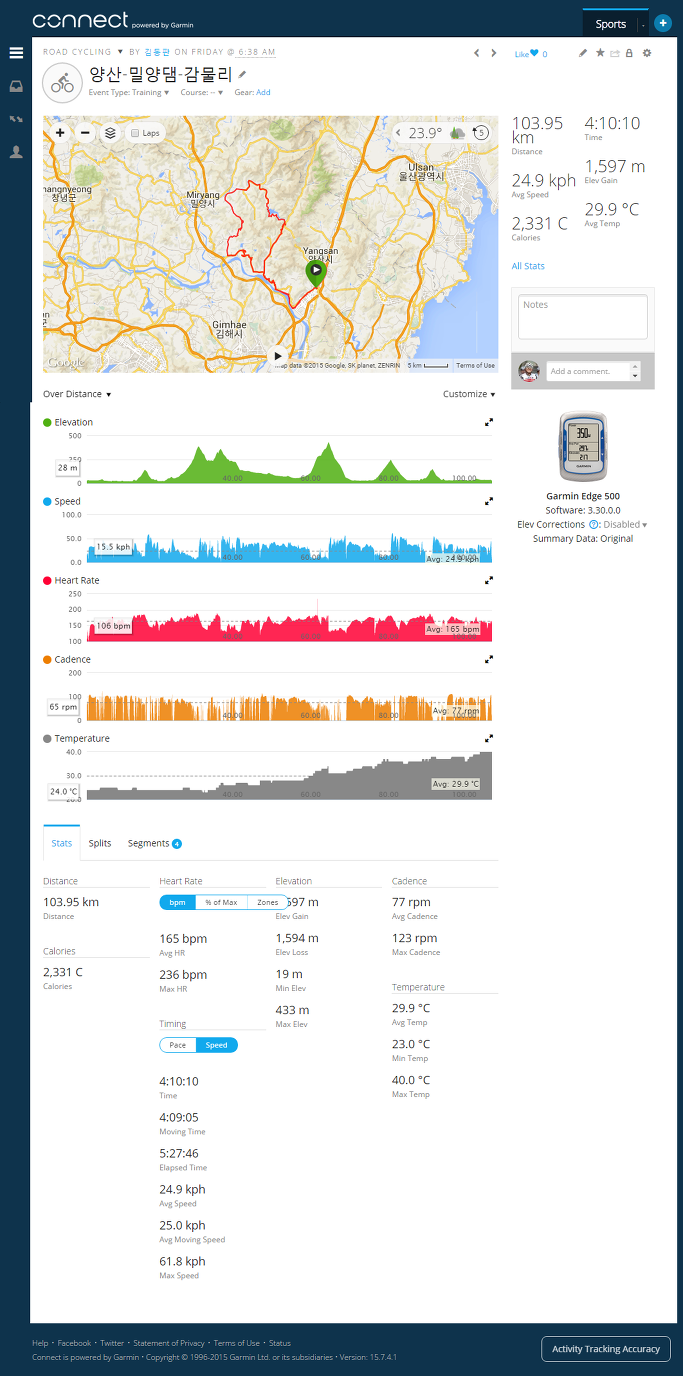Click Elev Corrections help question icon
This screenshot has width=683, height=1376.
(x=594, y=524)
